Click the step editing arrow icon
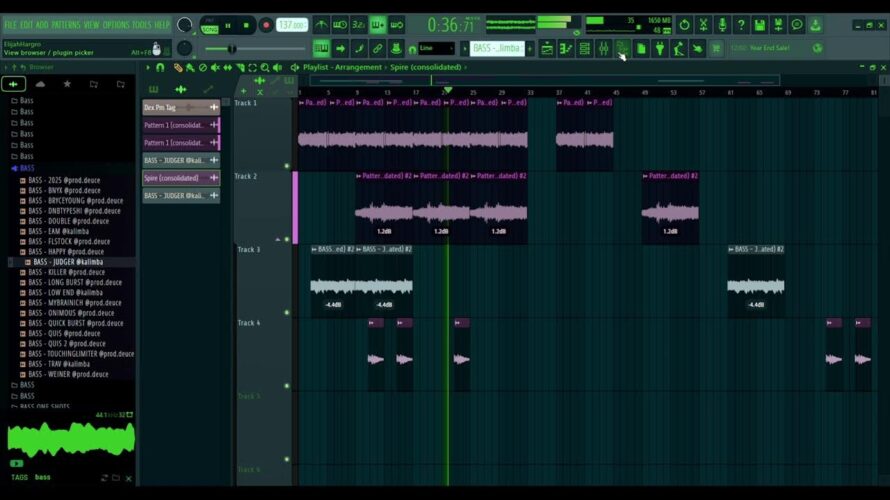This screenshot has height=500, width=890. point(340,49)
